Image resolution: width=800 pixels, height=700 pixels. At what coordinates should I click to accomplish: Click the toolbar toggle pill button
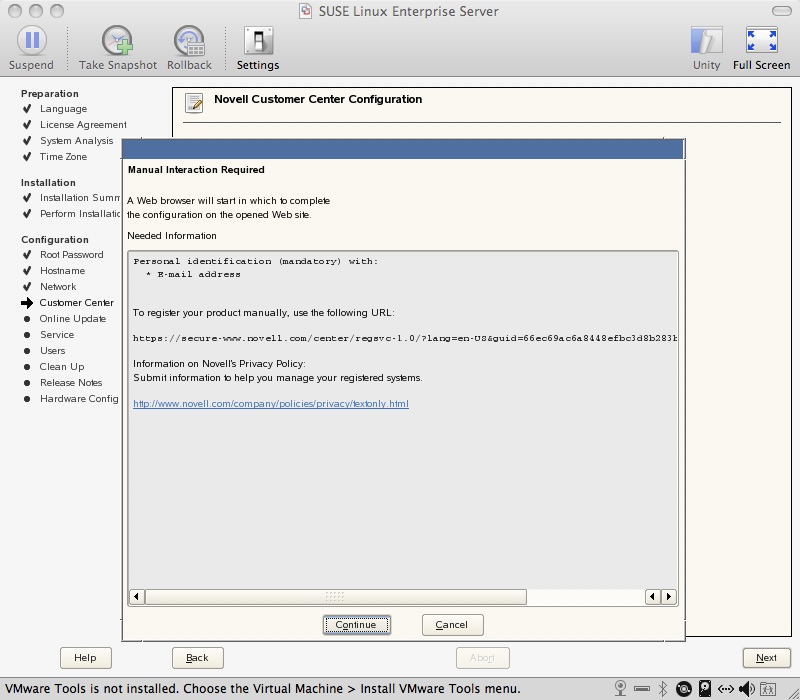coord(782,11)
